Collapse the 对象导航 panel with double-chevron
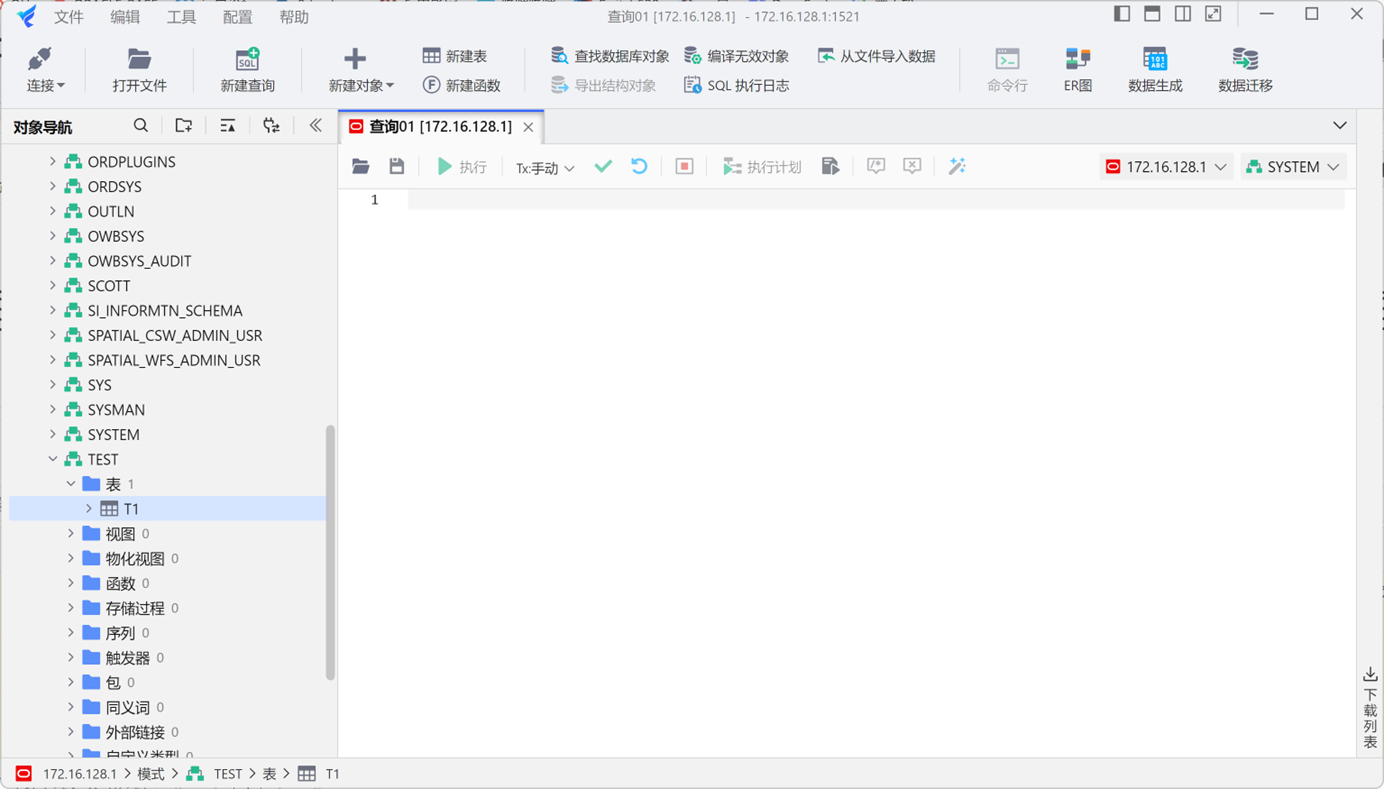 click(316, 126)
